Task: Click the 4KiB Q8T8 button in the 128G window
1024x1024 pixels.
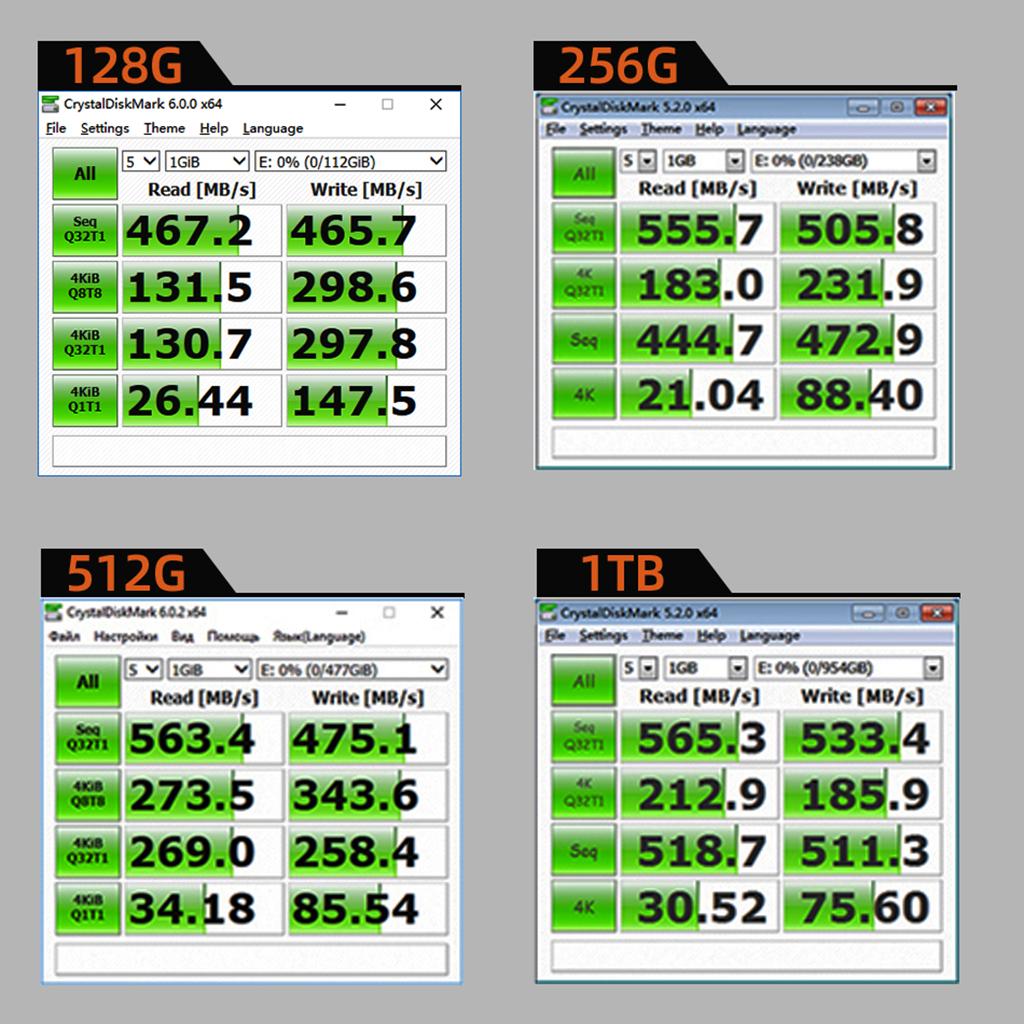Action: coord(85,288)
